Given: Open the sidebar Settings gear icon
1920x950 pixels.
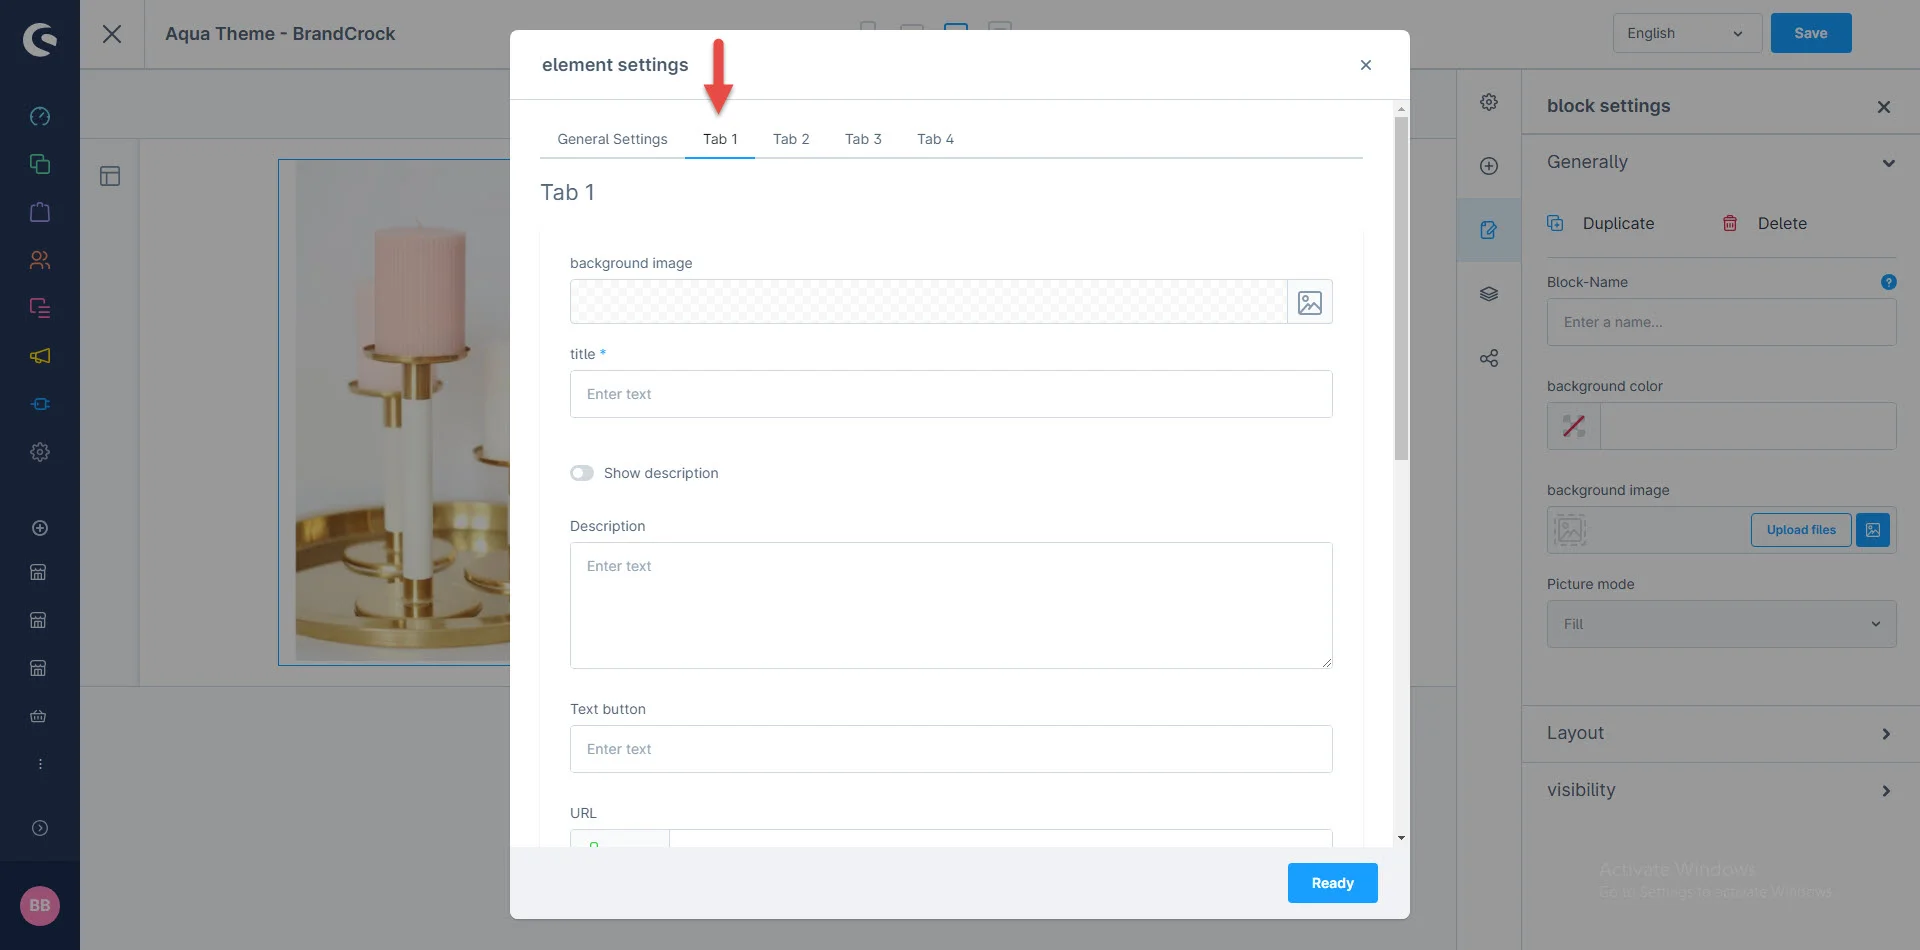Looking at the screenshot, I should (40, 452).
